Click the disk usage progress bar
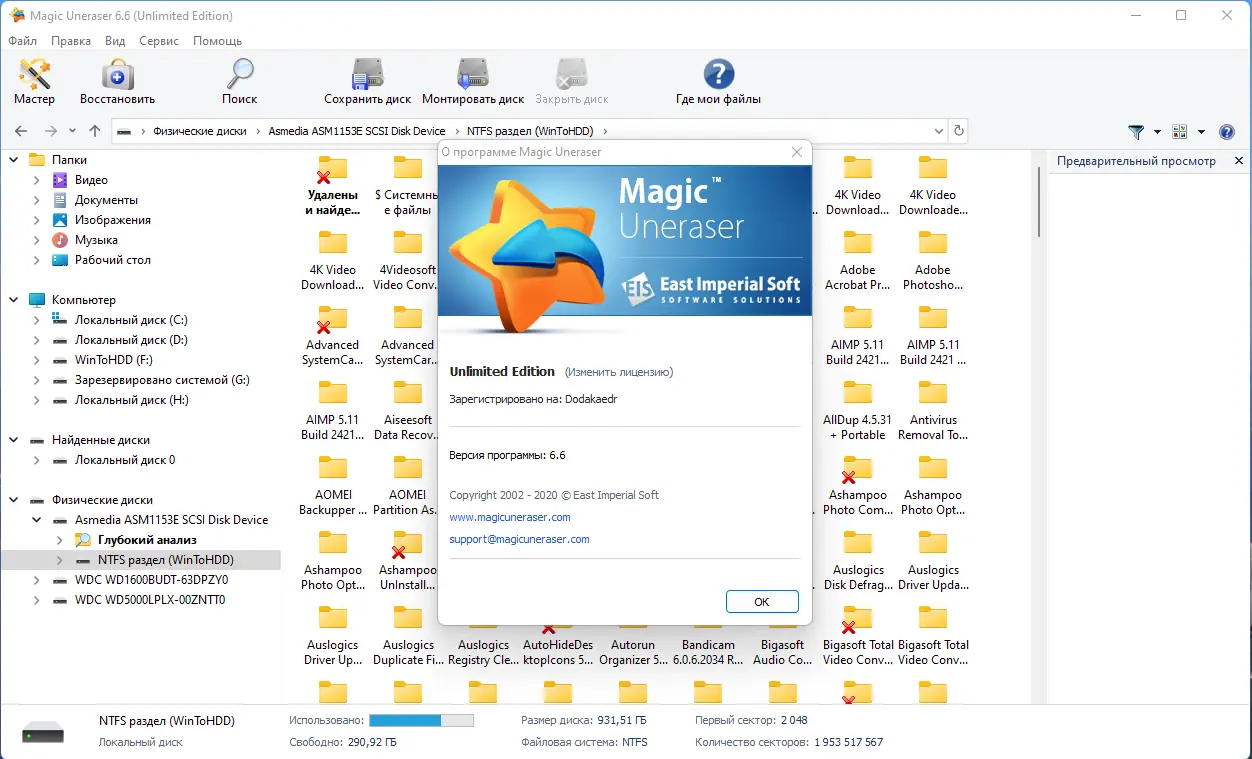Image resolution: width=1252 pixels, height=759 pixels. point(421,718)
